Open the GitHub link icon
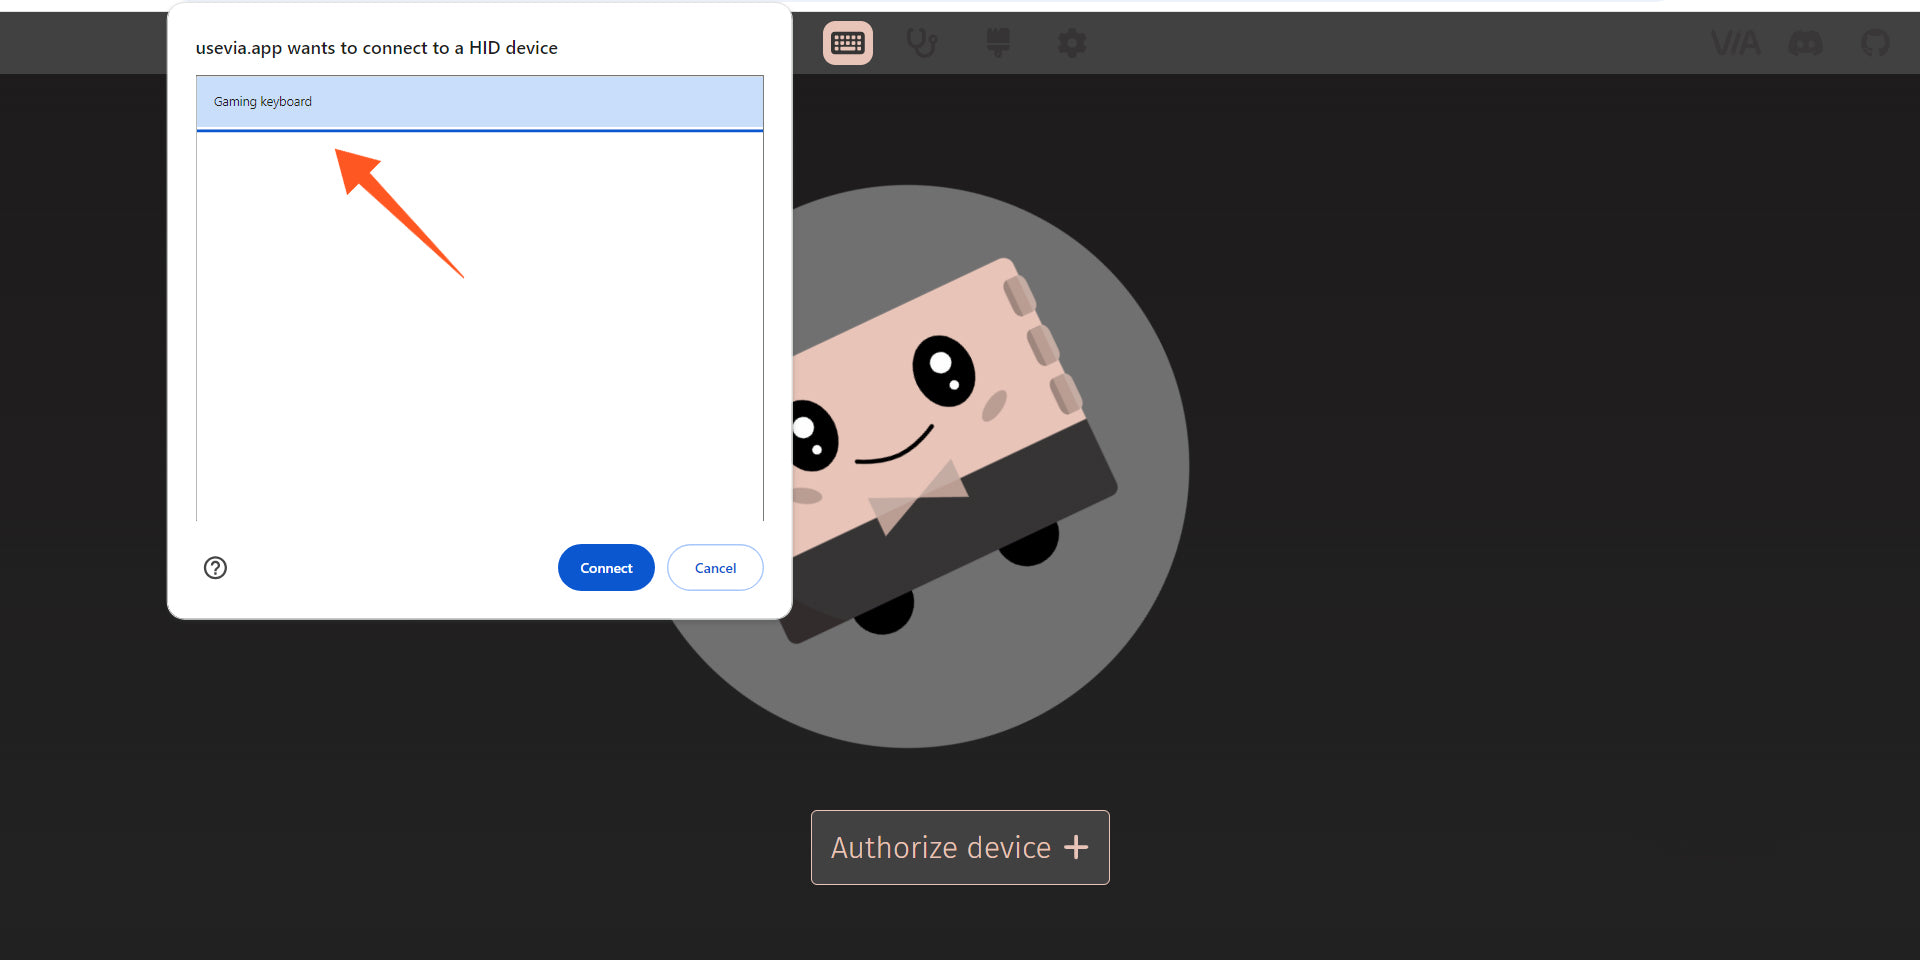Screen dimensions: 1920x960 coord(1875,43)
